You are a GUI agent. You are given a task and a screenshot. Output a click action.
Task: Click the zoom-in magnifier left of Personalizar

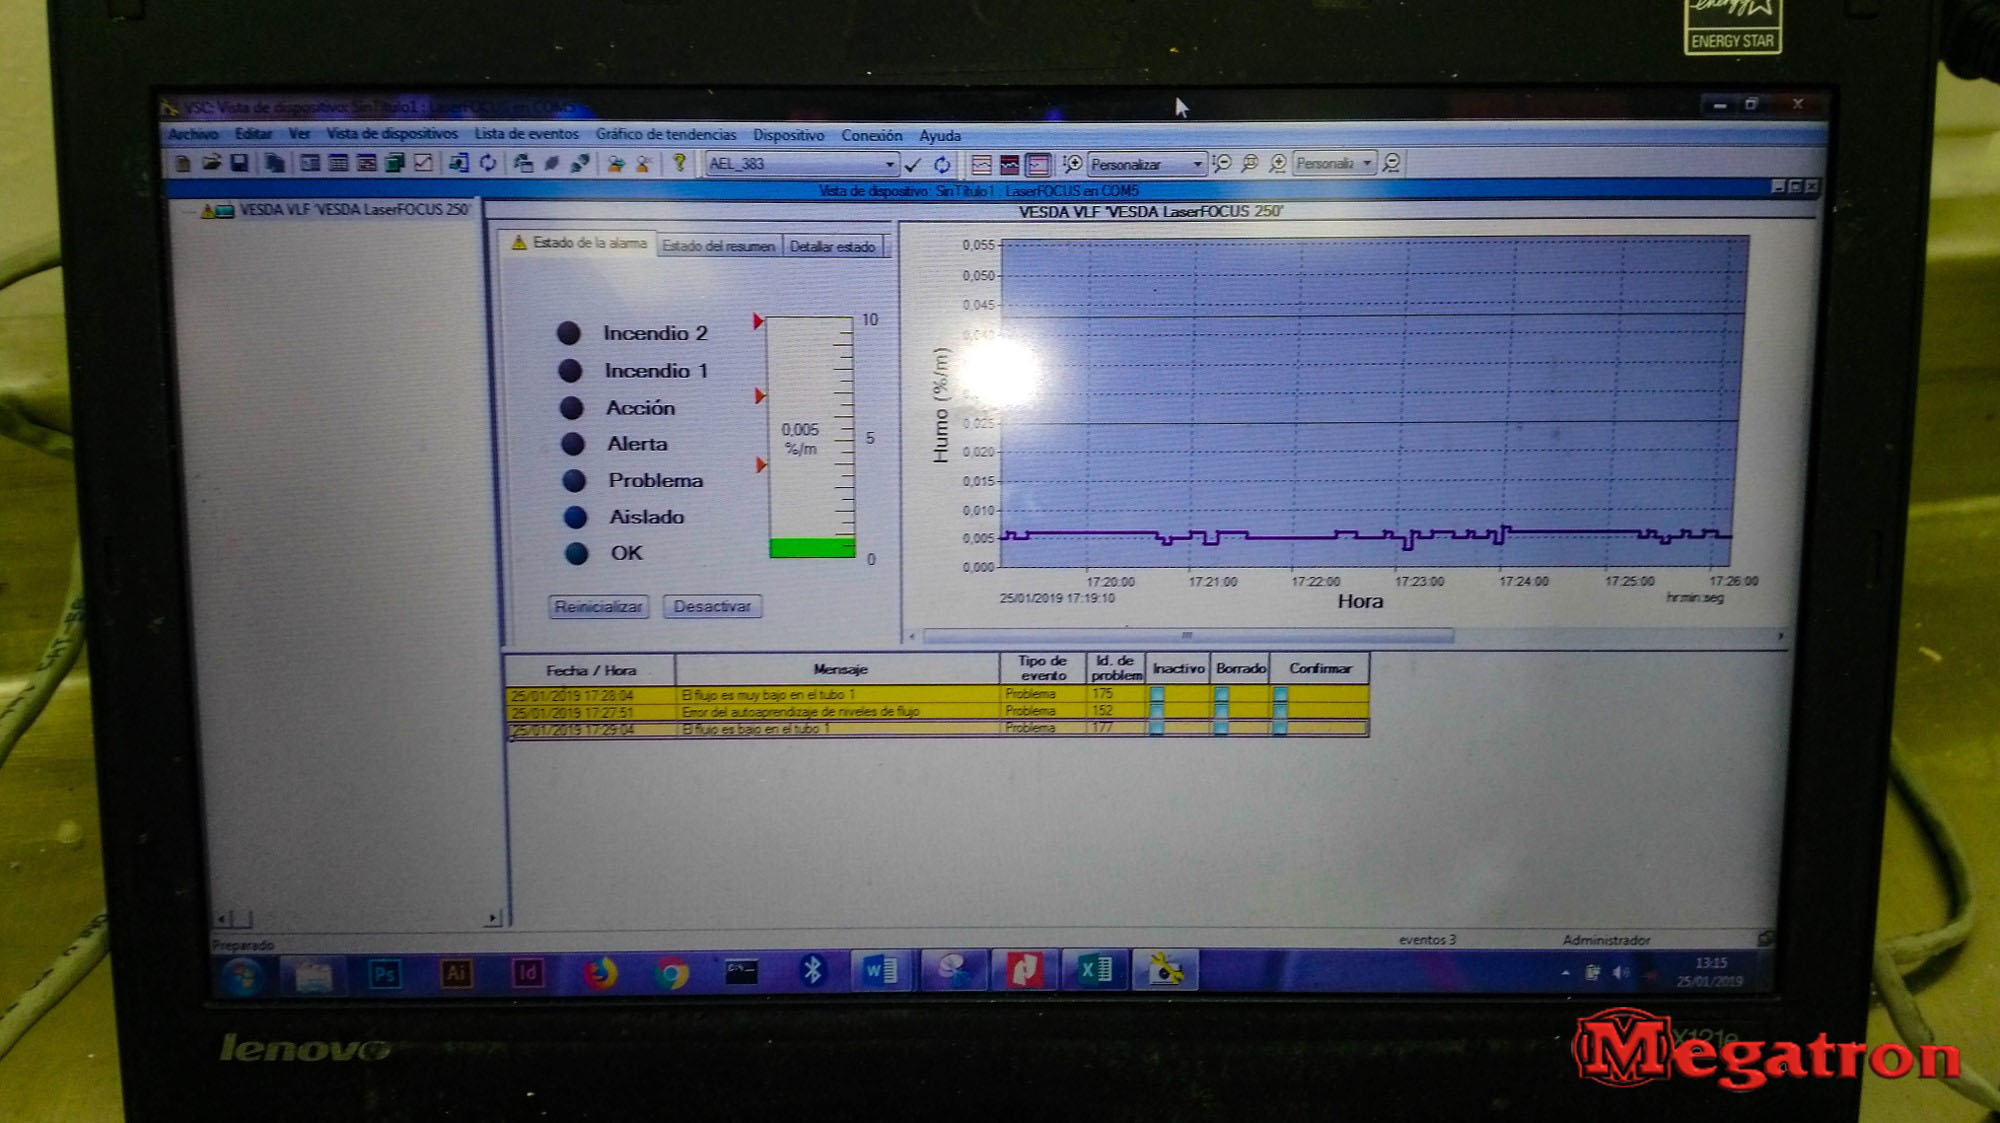coord(1072,164)
